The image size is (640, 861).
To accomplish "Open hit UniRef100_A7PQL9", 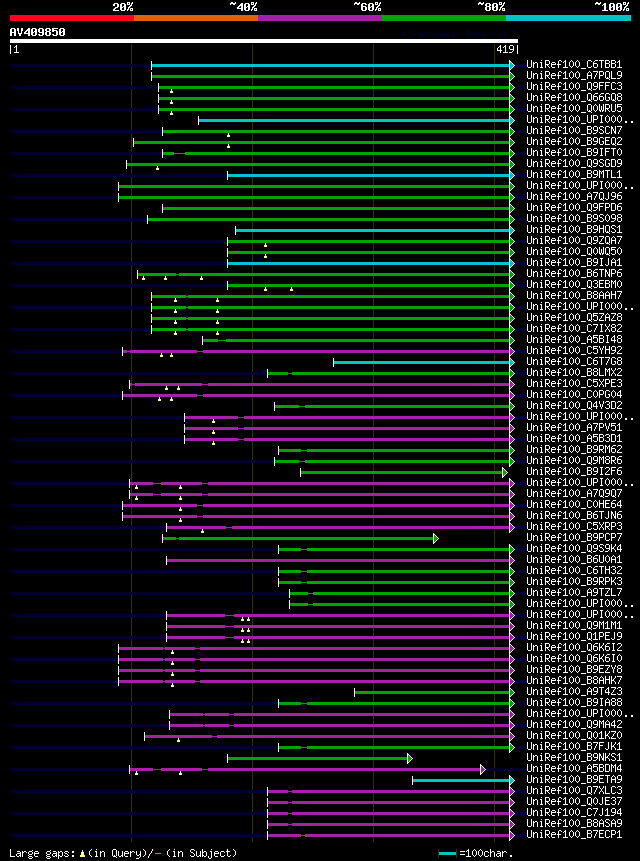I will point(574,76).
